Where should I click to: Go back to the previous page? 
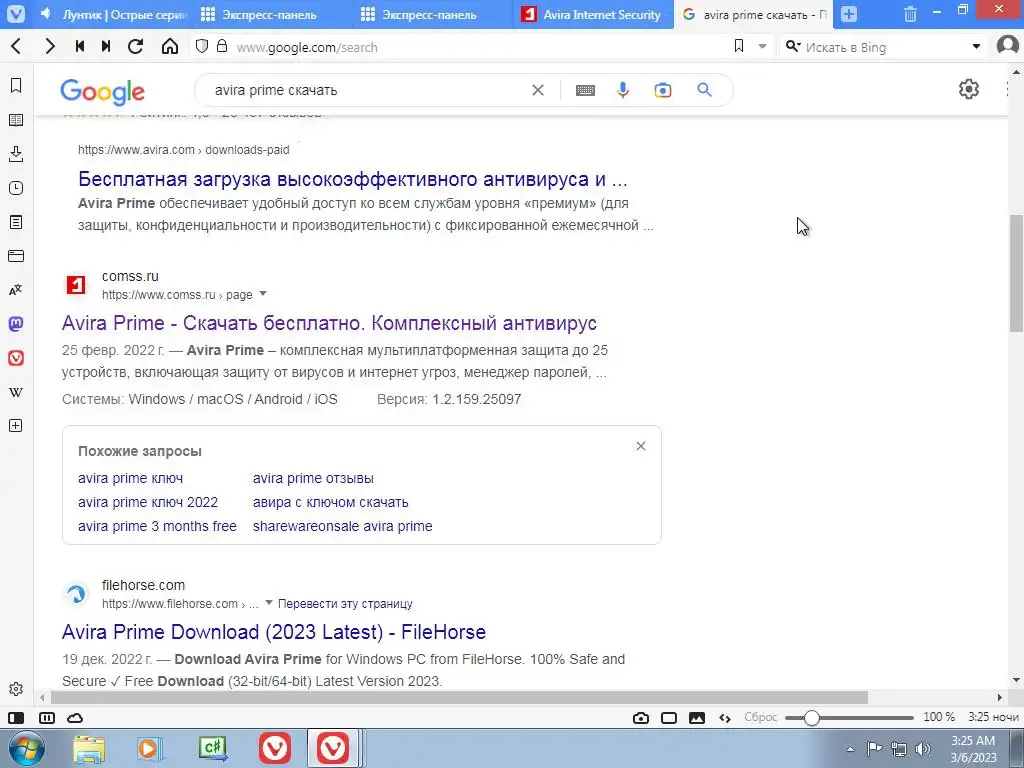click(16, 46)
